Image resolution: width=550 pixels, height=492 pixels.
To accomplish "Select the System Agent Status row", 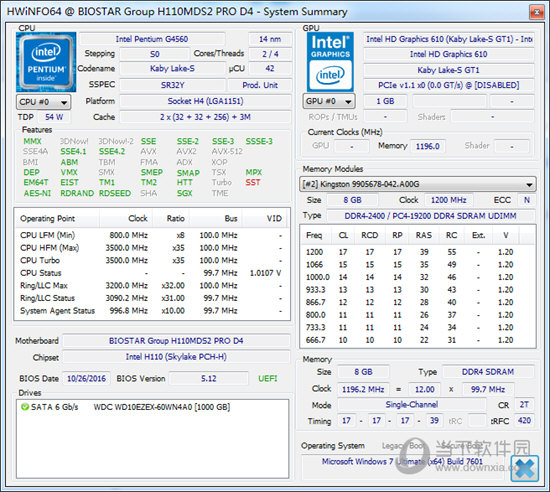I will (152, 311).
